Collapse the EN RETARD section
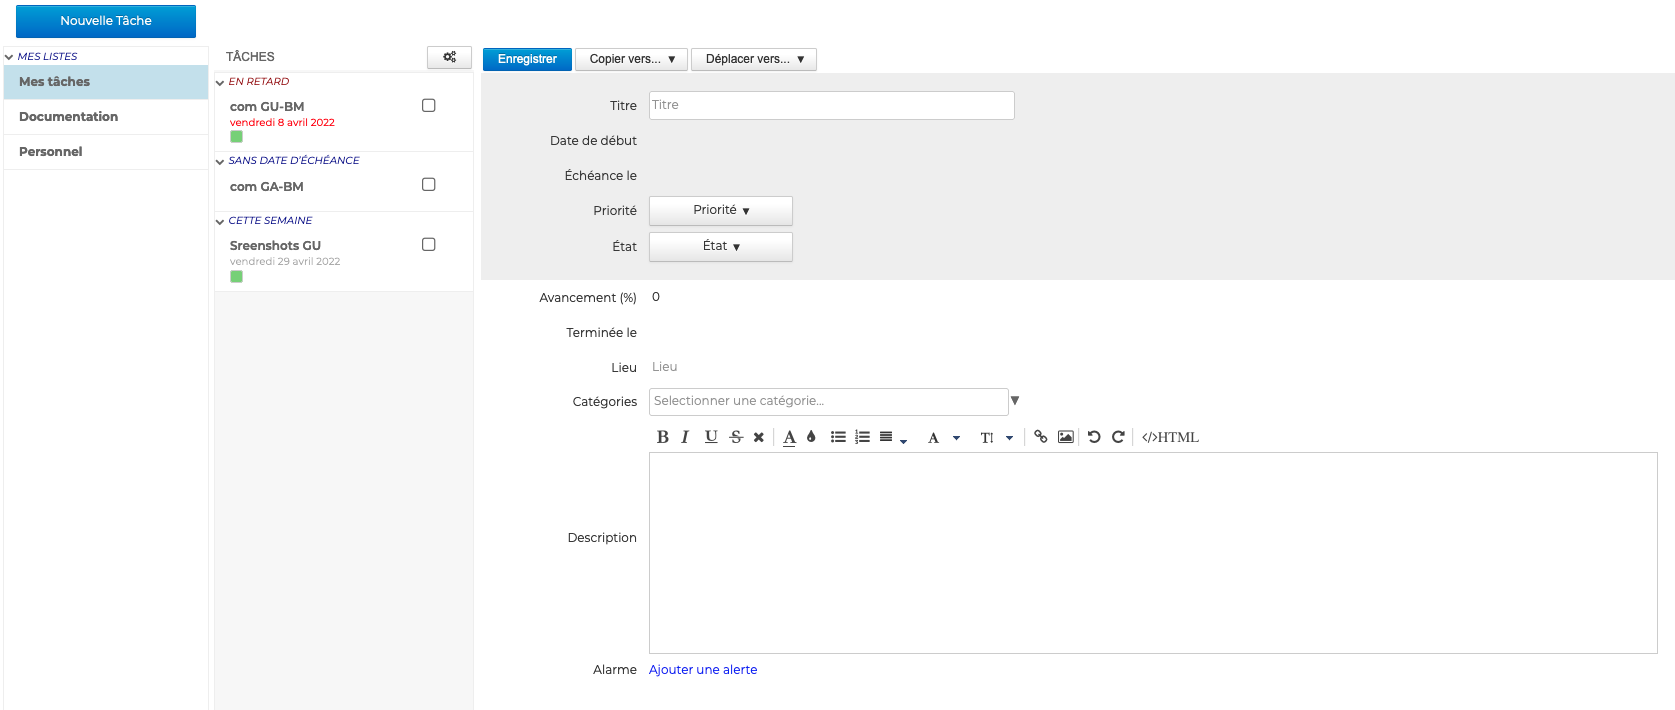Image resolution: width=1675 pixels, height=710 pixels. tap(220, 82)
